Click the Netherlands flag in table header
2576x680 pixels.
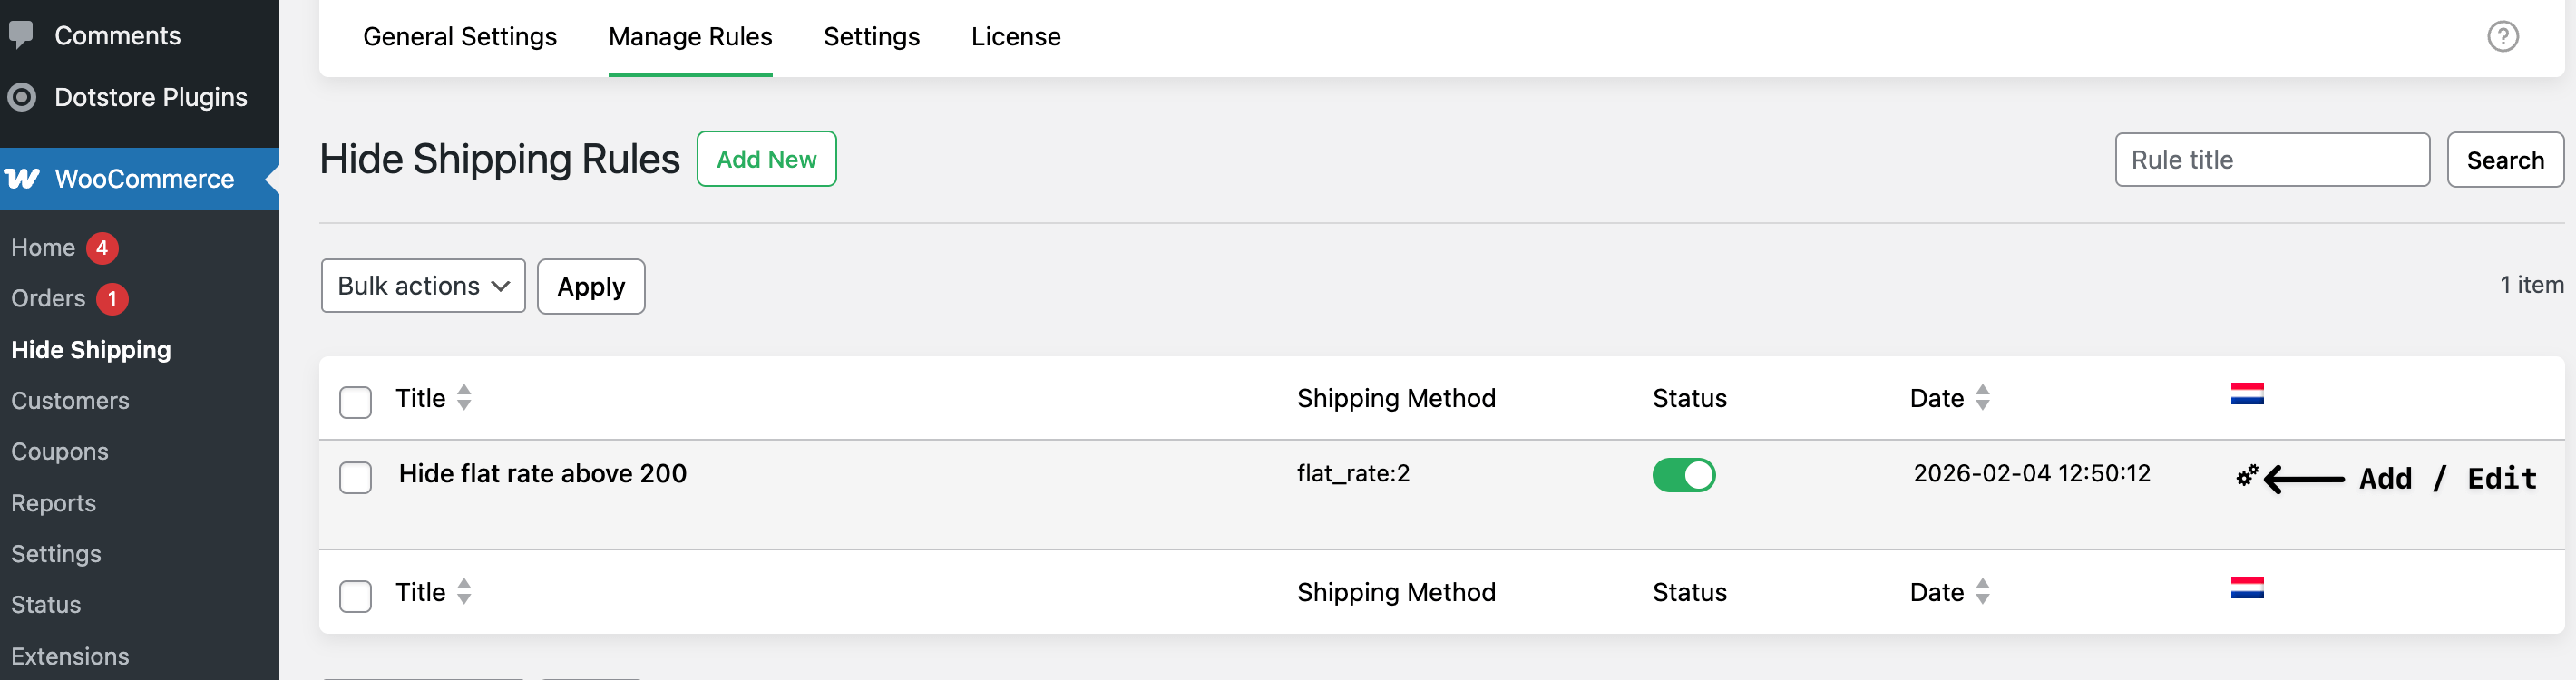(x=2246, y=394)
